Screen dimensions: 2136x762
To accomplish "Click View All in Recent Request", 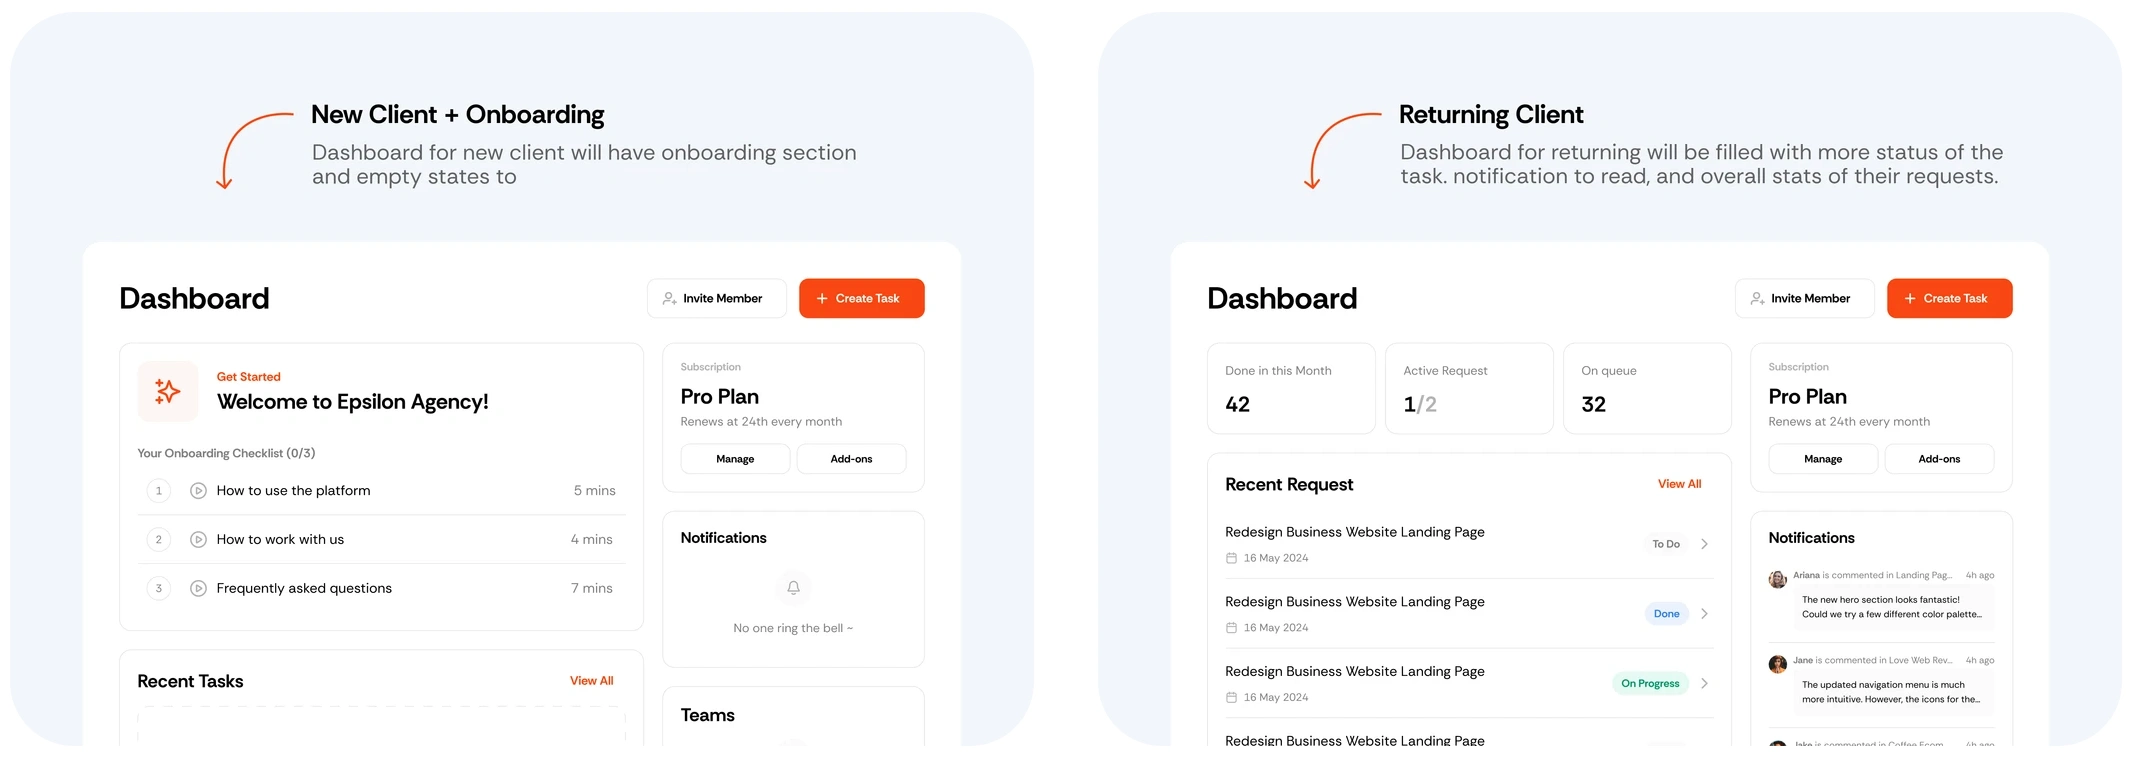I will [x=1679, y=484].
